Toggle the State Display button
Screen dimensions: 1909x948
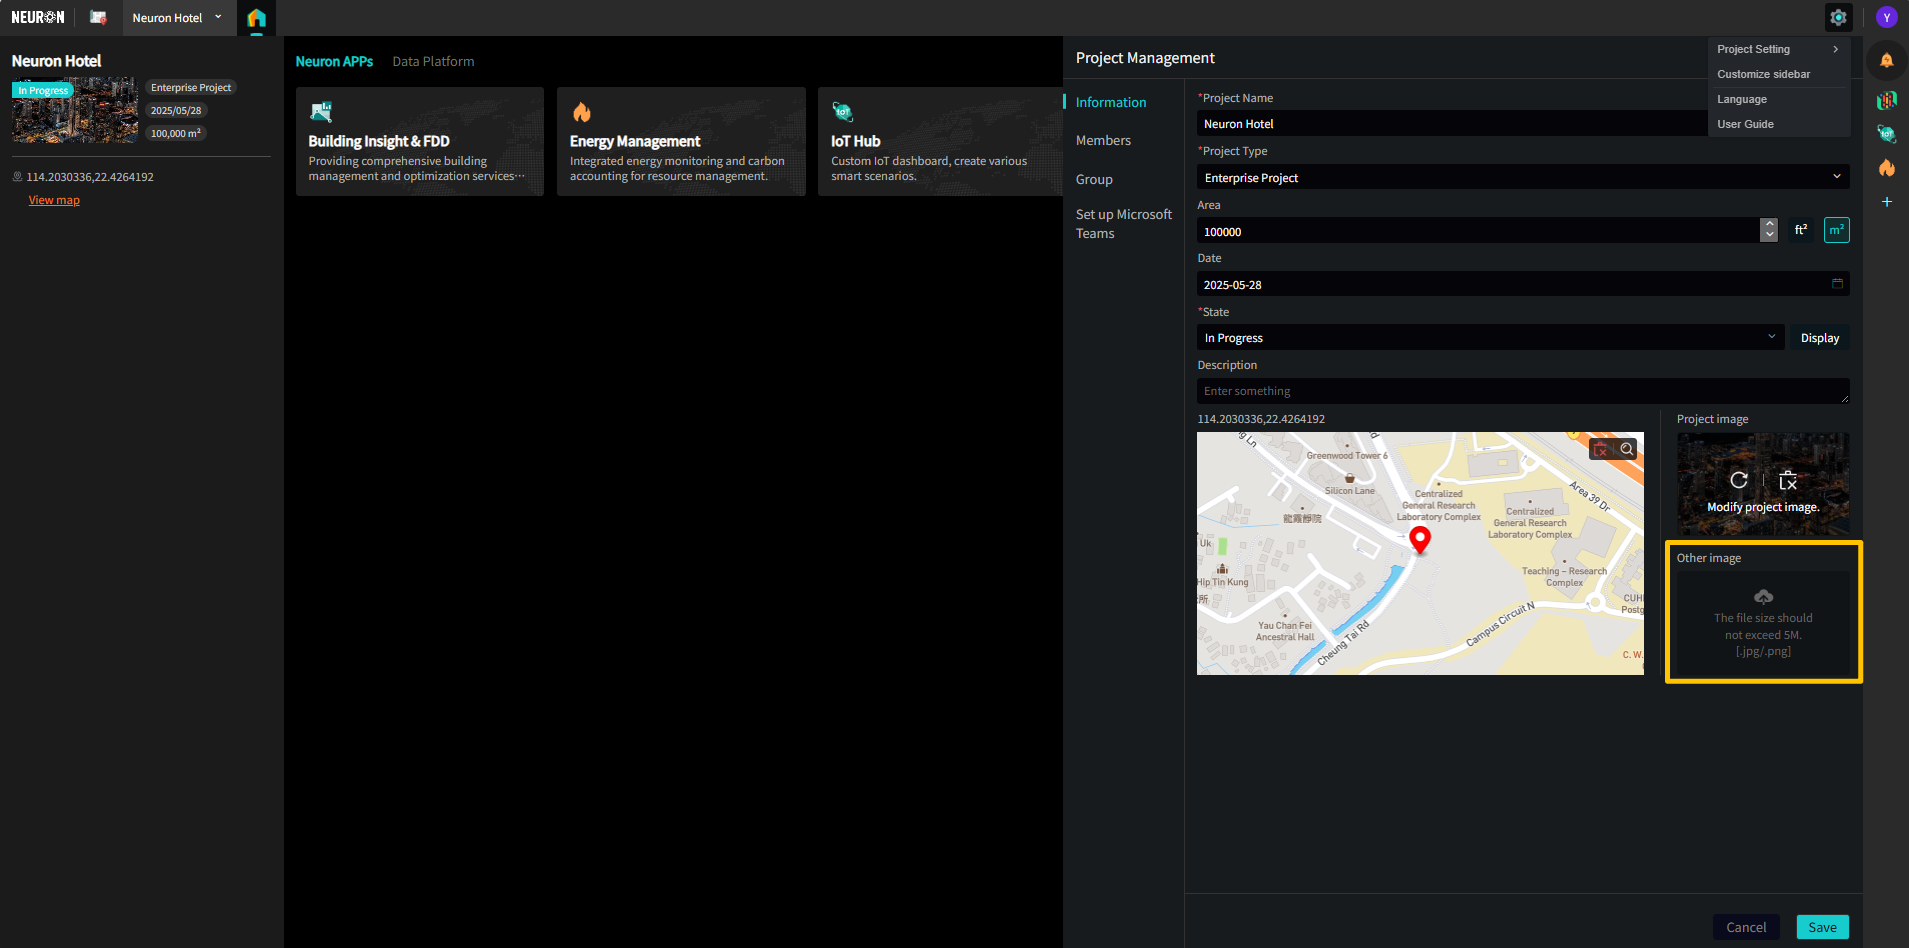(x=1819, y=338)
